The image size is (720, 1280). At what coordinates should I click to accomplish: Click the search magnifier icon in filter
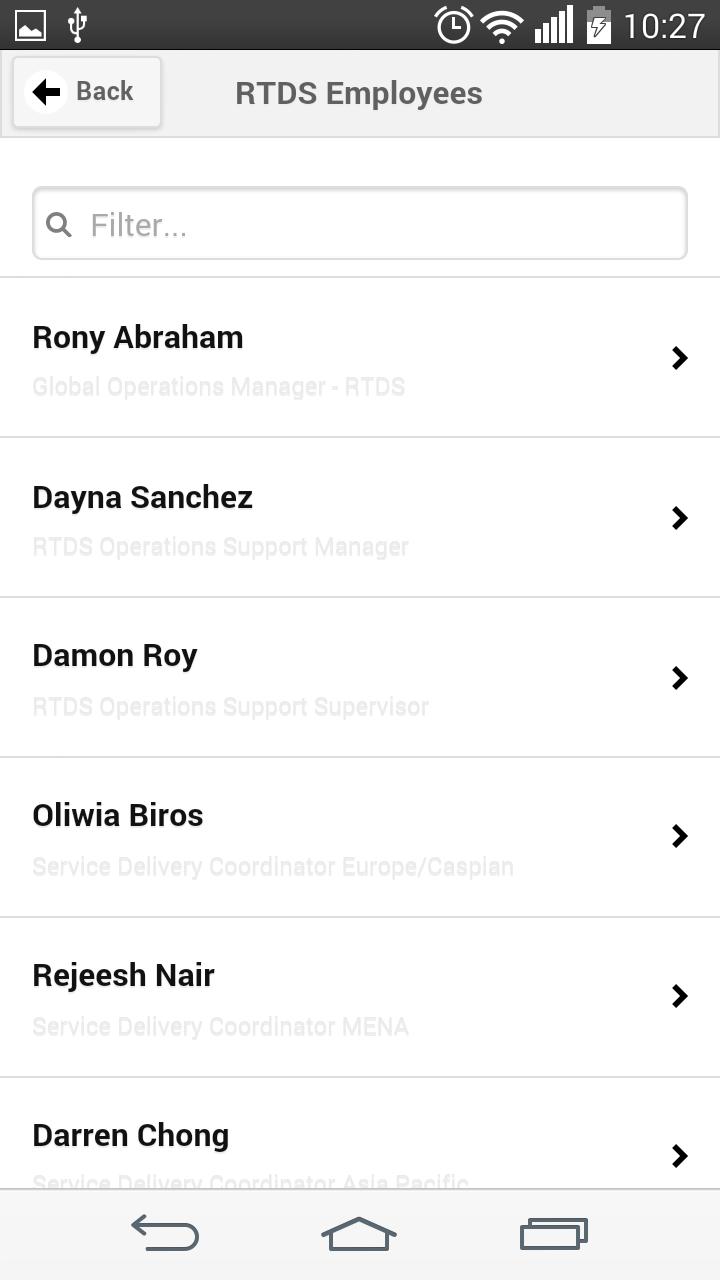pos(59,224)
